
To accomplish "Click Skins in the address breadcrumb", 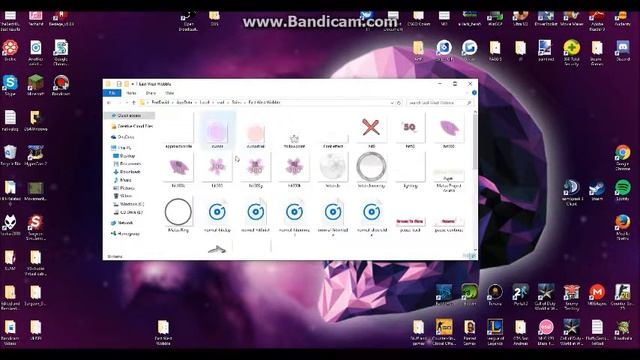I will [236, 102].
